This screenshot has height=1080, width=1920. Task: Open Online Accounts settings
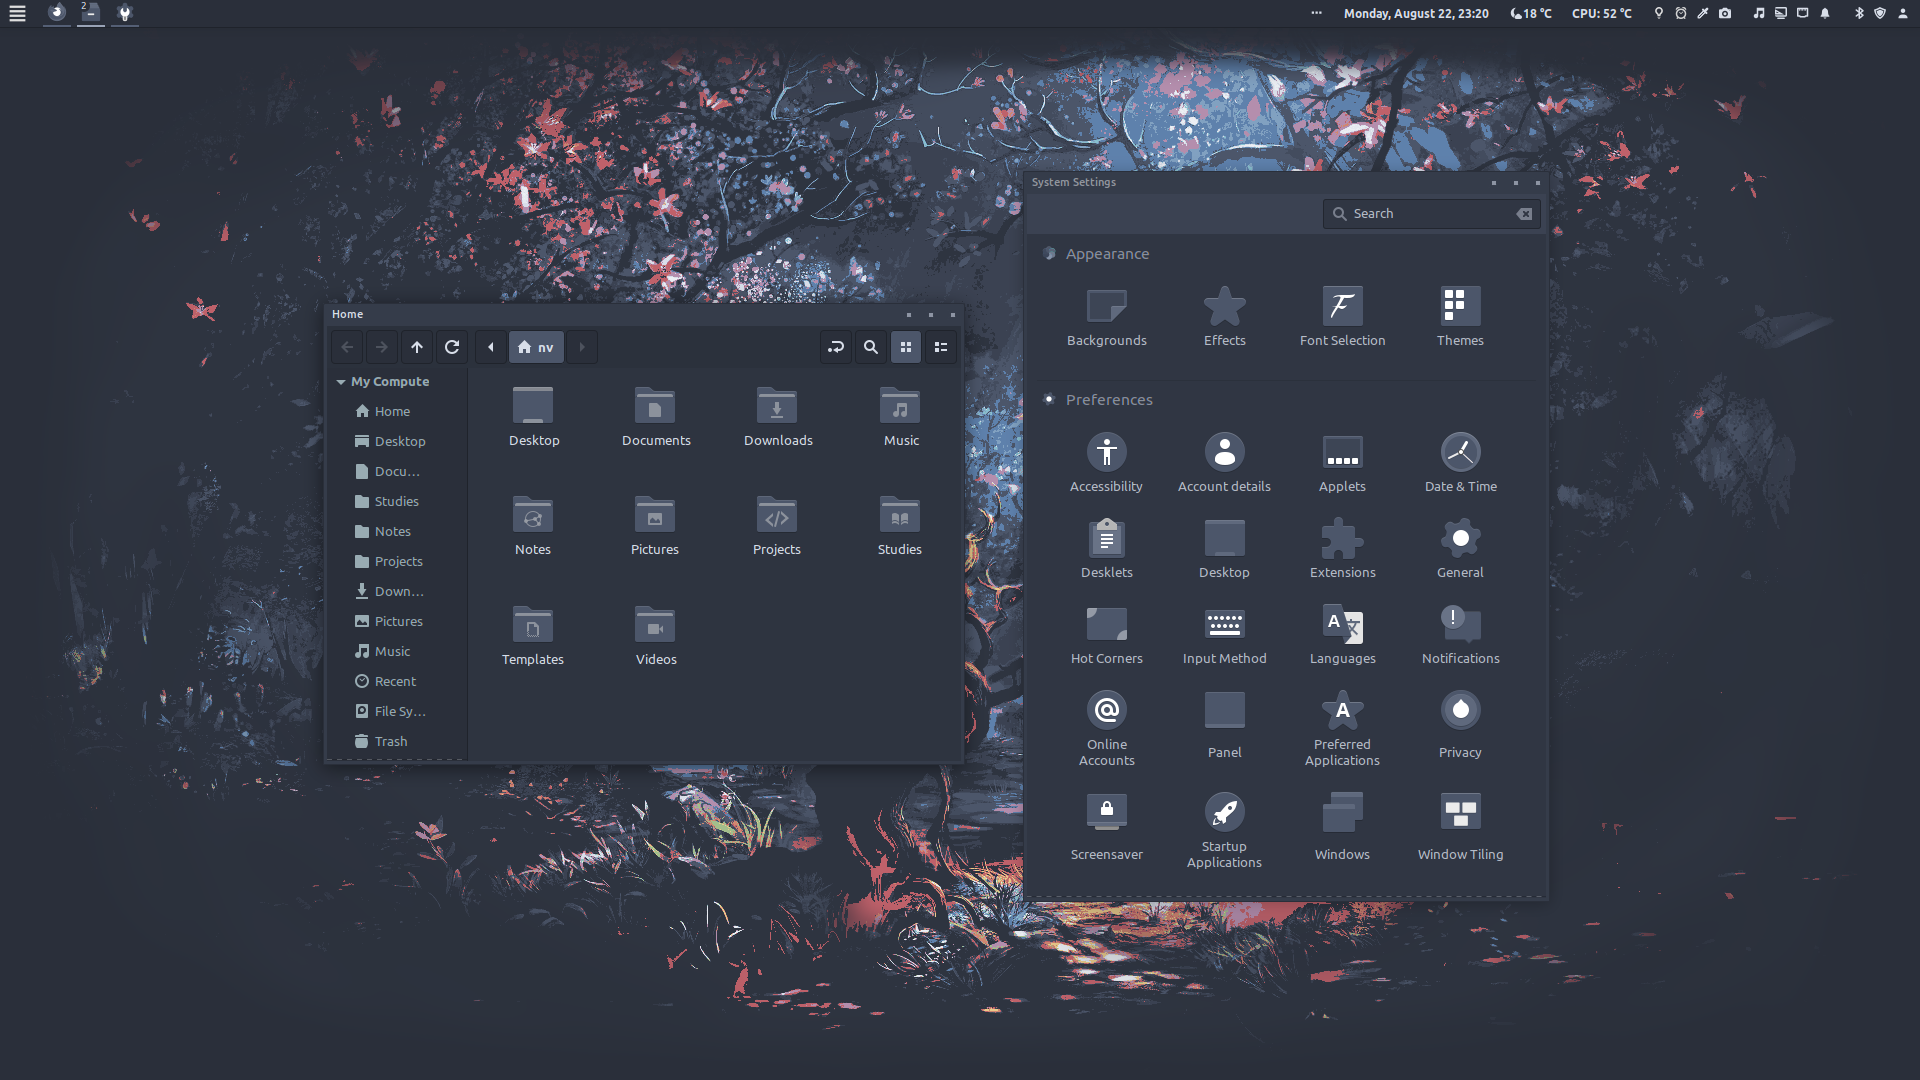click(1106, 711)
